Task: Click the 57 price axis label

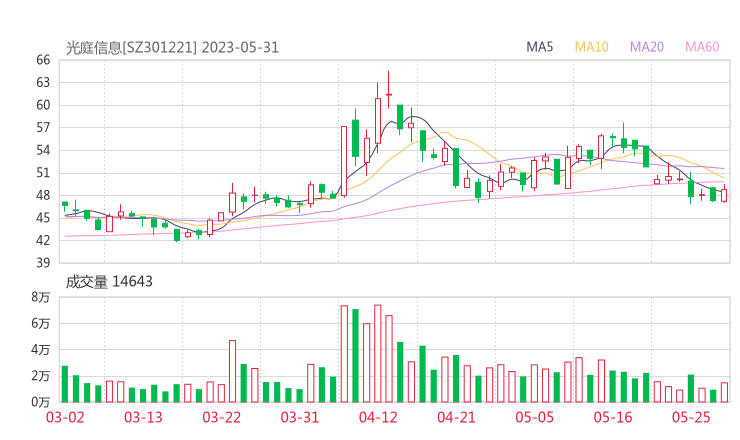Action: [x=43, y=127]
